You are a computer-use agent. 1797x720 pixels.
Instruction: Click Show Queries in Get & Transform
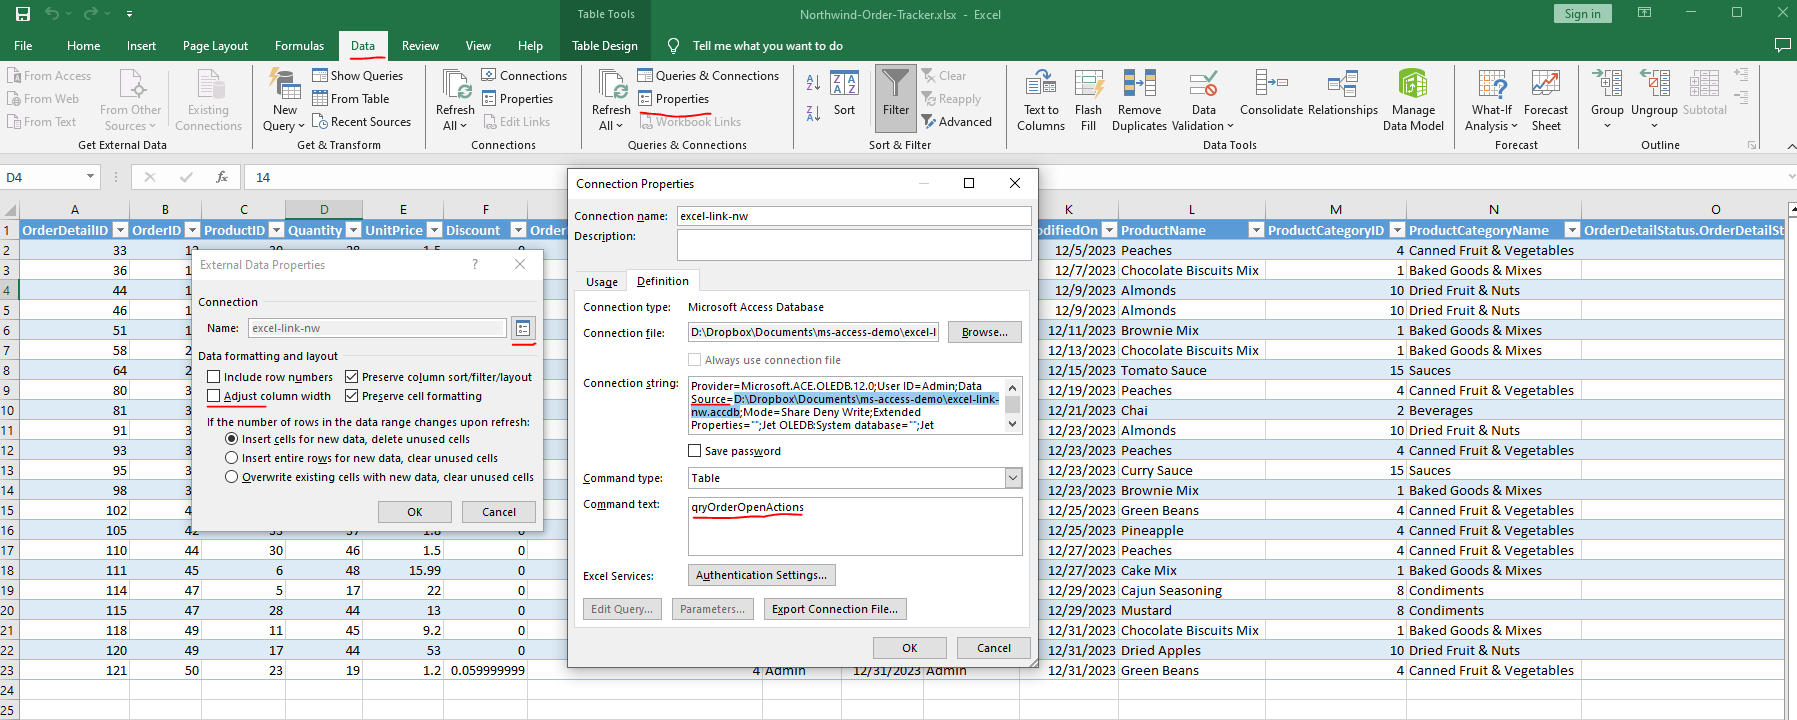tap(357, 76)
